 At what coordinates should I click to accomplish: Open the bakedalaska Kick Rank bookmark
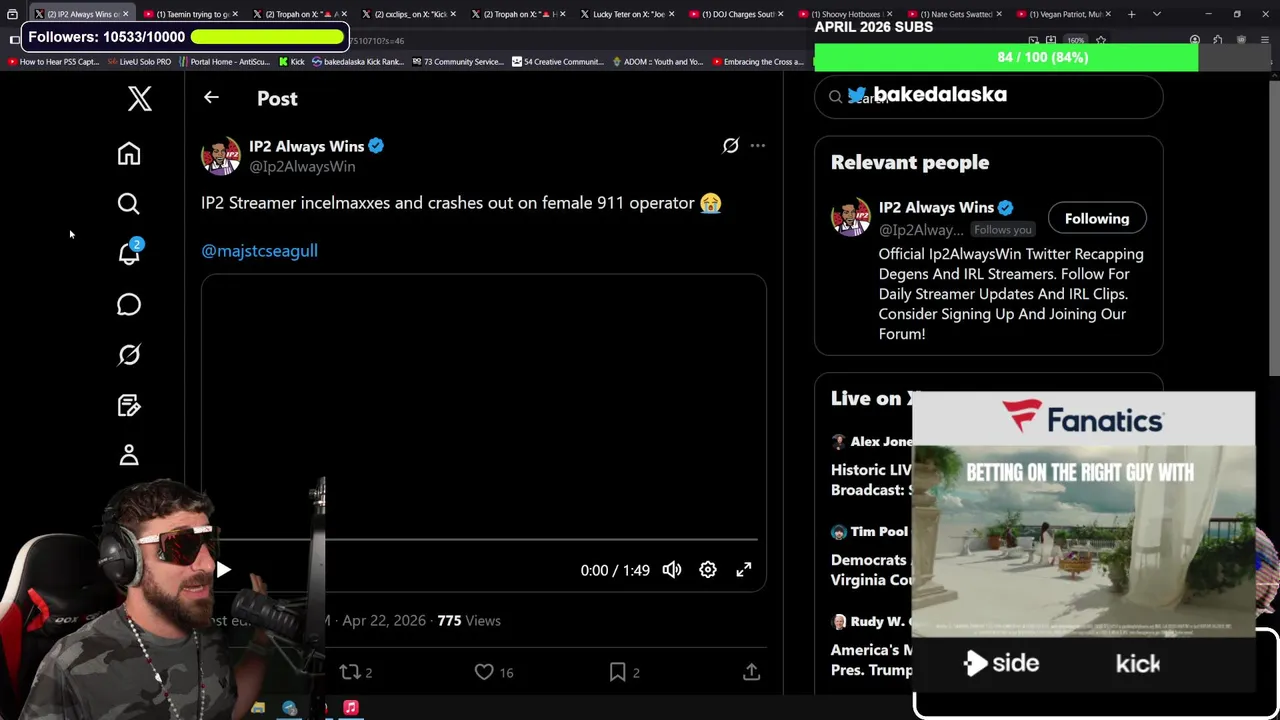(x=358, y=62)
